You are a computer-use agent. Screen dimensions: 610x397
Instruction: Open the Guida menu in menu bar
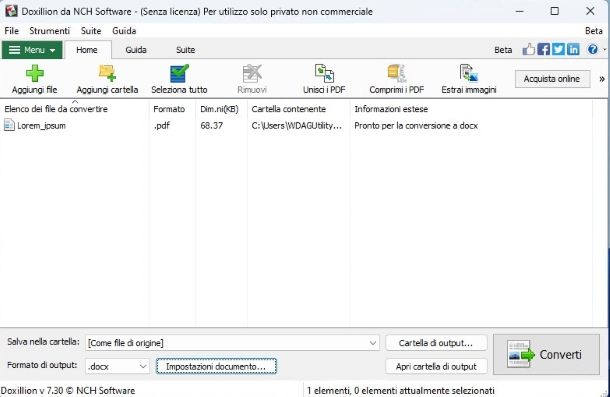click(124, 31)
